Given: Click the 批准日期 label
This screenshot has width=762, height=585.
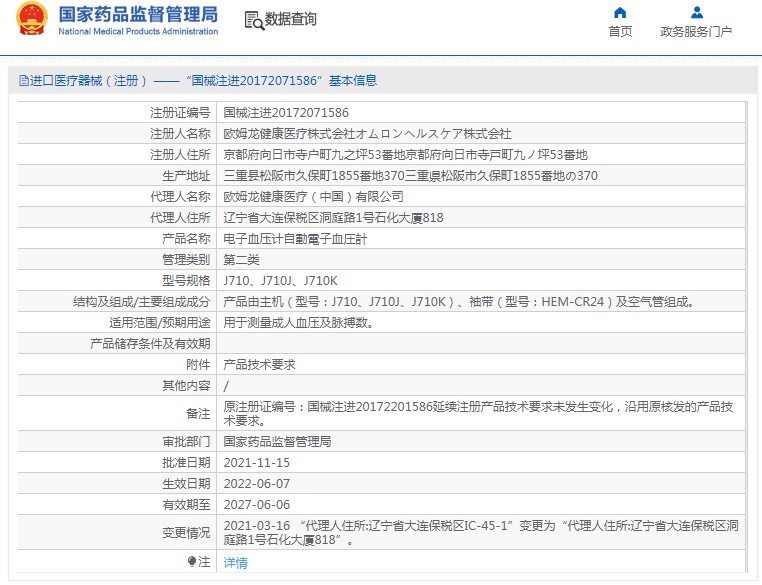Looking at the screenshot, I should (186, 462).
